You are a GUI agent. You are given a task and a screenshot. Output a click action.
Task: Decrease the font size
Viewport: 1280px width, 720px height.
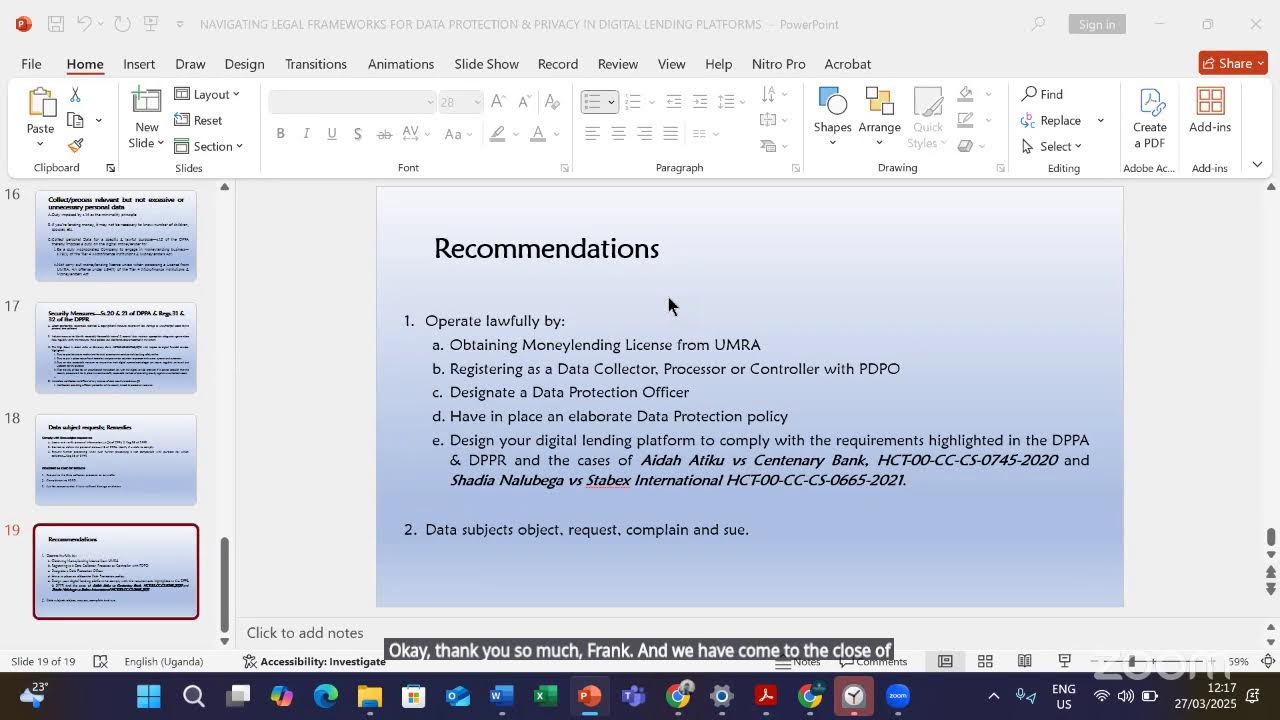pyautogui.click(x=524, y=102)
